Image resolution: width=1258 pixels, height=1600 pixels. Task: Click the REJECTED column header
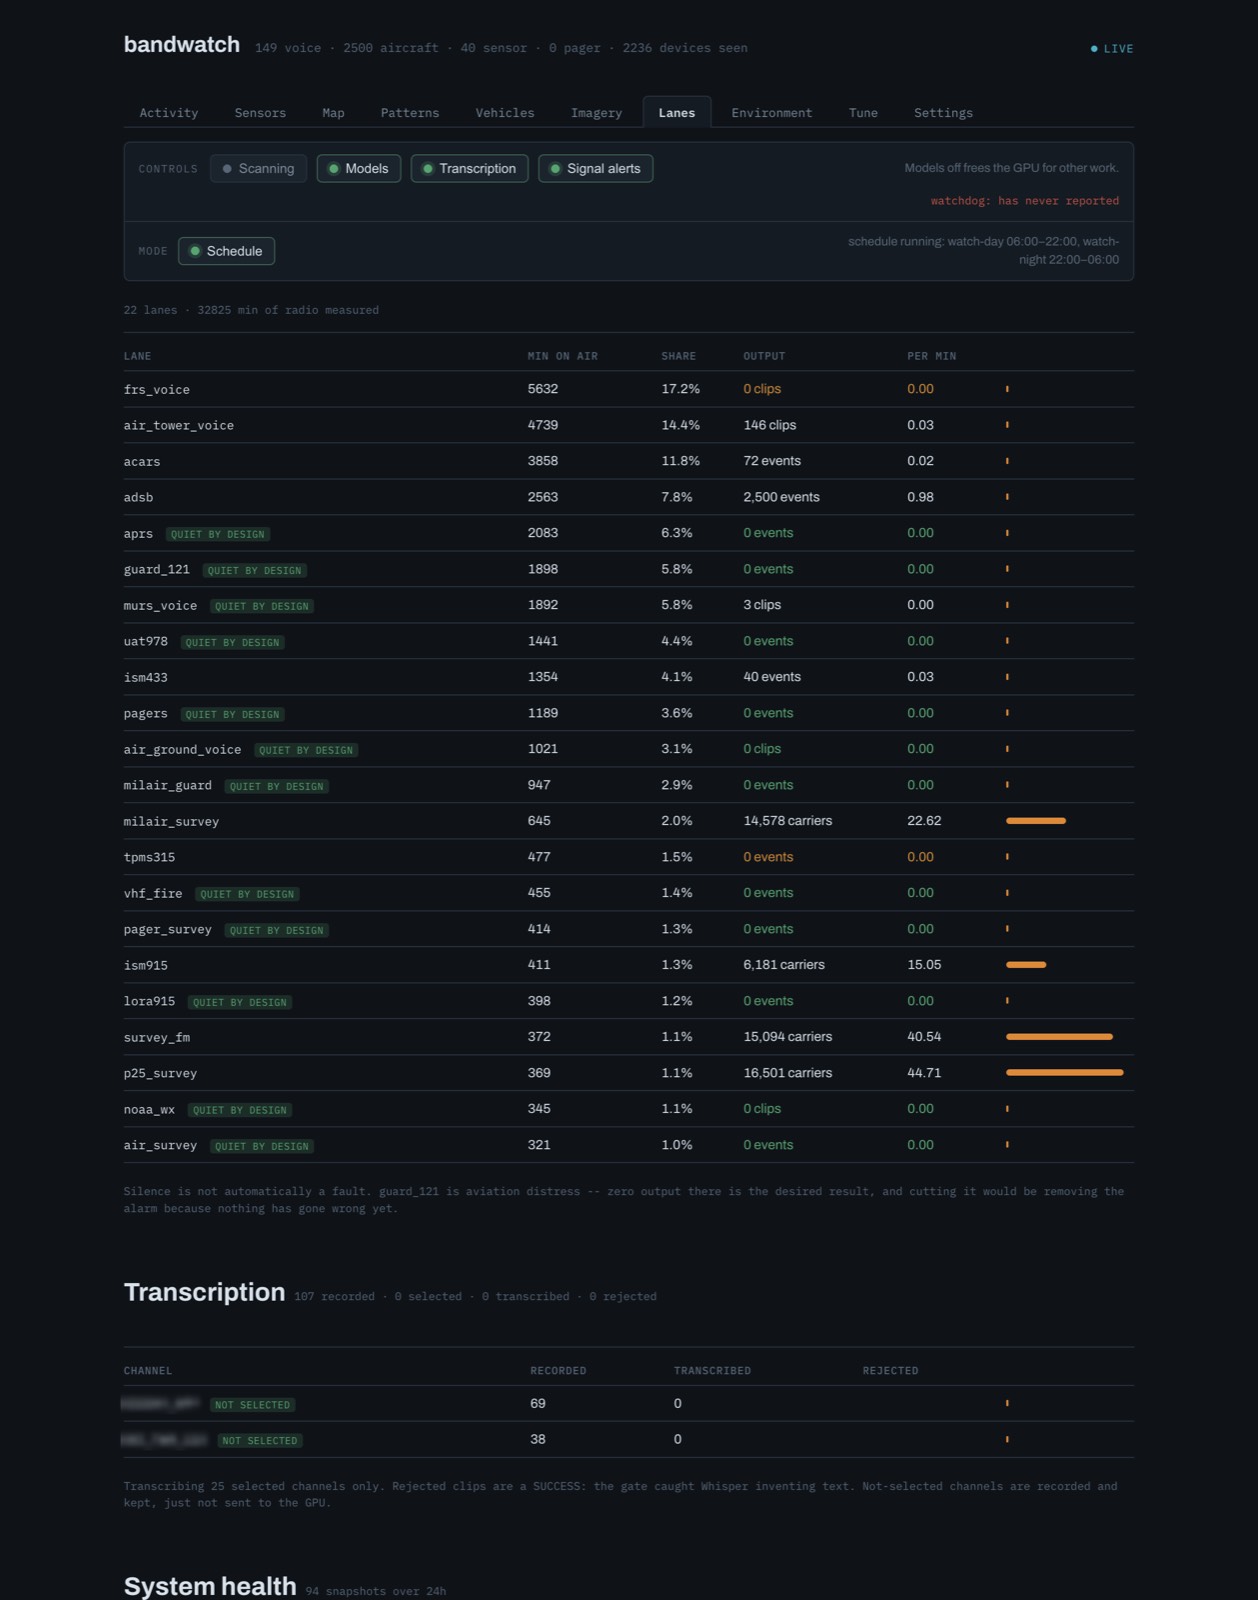point(890,1371)
